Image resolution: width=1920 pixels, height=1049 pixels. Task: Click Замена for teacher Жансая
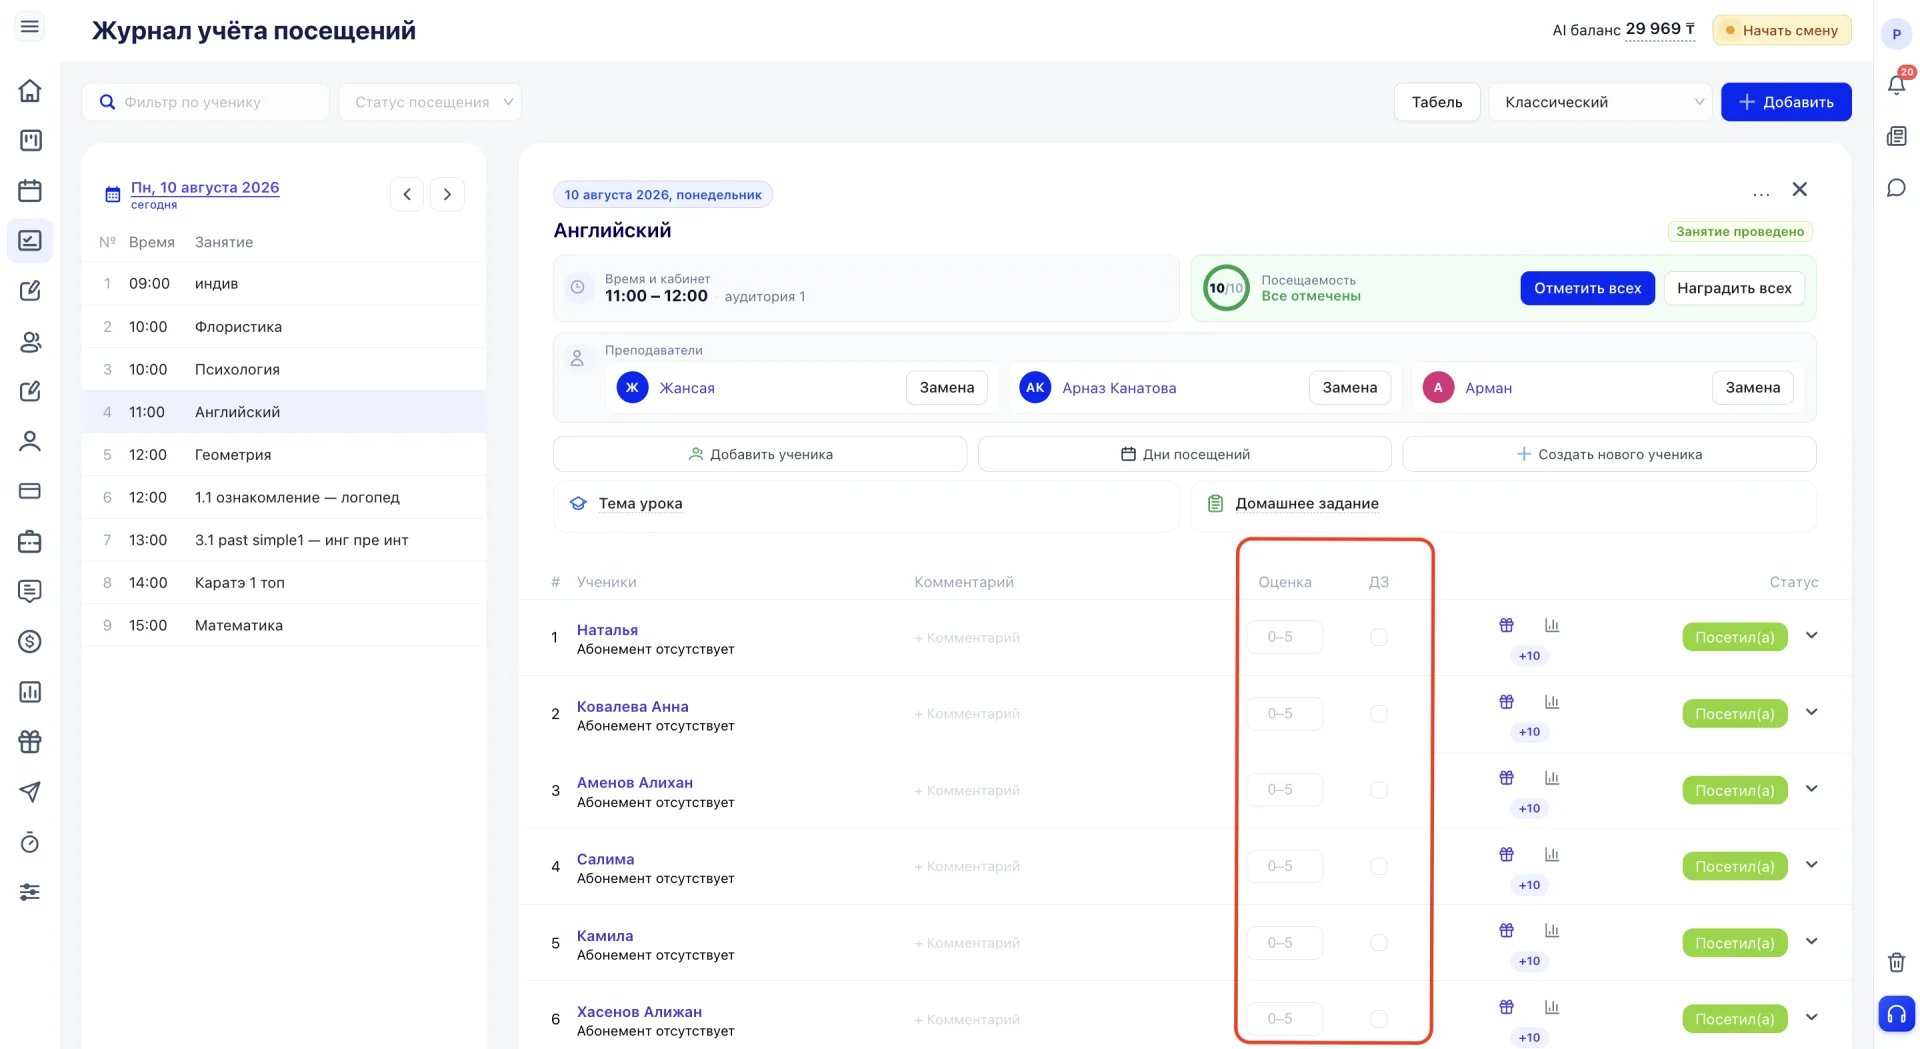point(947,388)
